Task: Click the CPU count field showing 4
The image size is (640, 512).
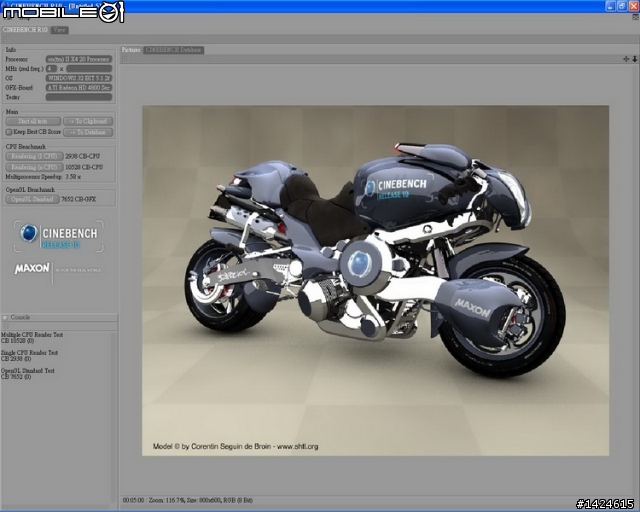Action: pos(51,69)
